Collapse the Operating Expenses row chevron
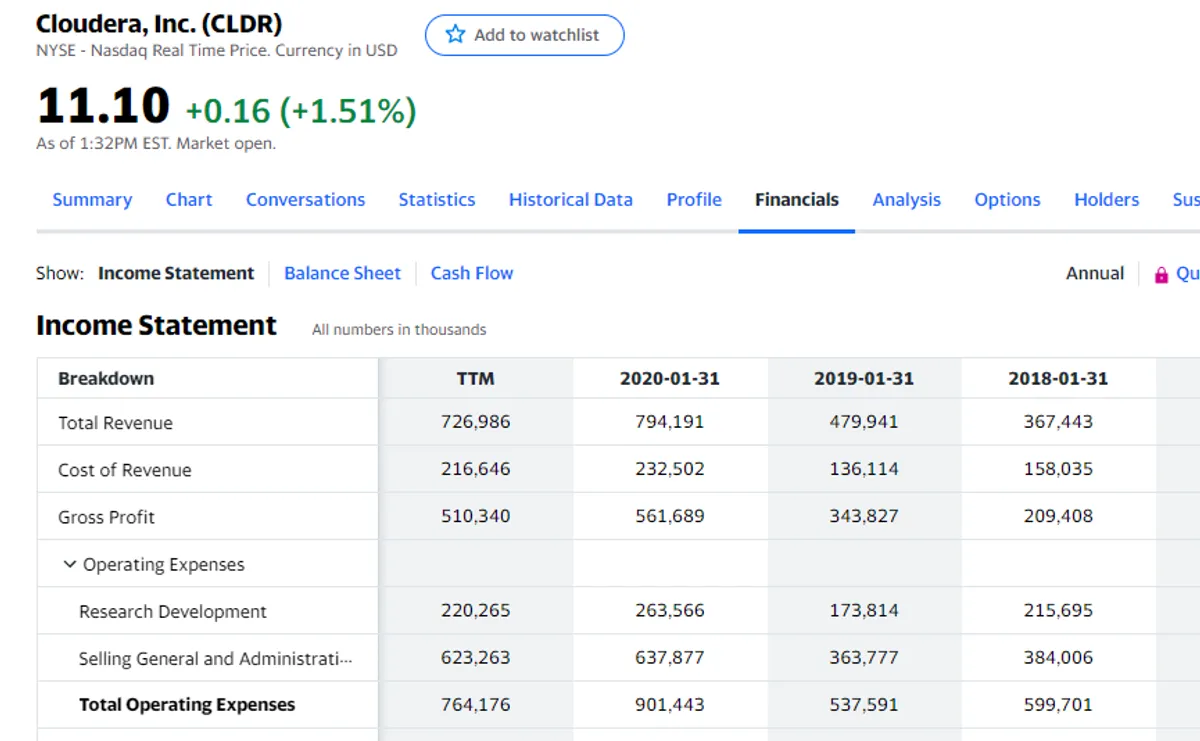Screen dimensions: 1200x741 pyautogui.click(x=69, y=564)
